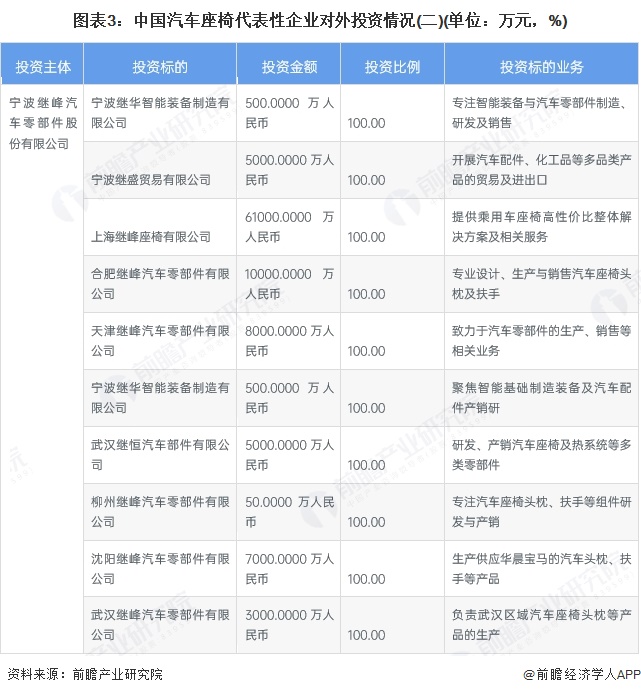Click the 沈阳继峰汽车零部件有限公司 cell

click(x=160, y=568)
